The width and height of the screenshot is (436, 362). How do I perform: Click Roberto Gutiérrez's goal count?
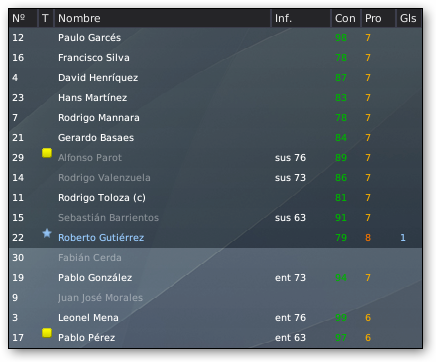coord(403,238)
